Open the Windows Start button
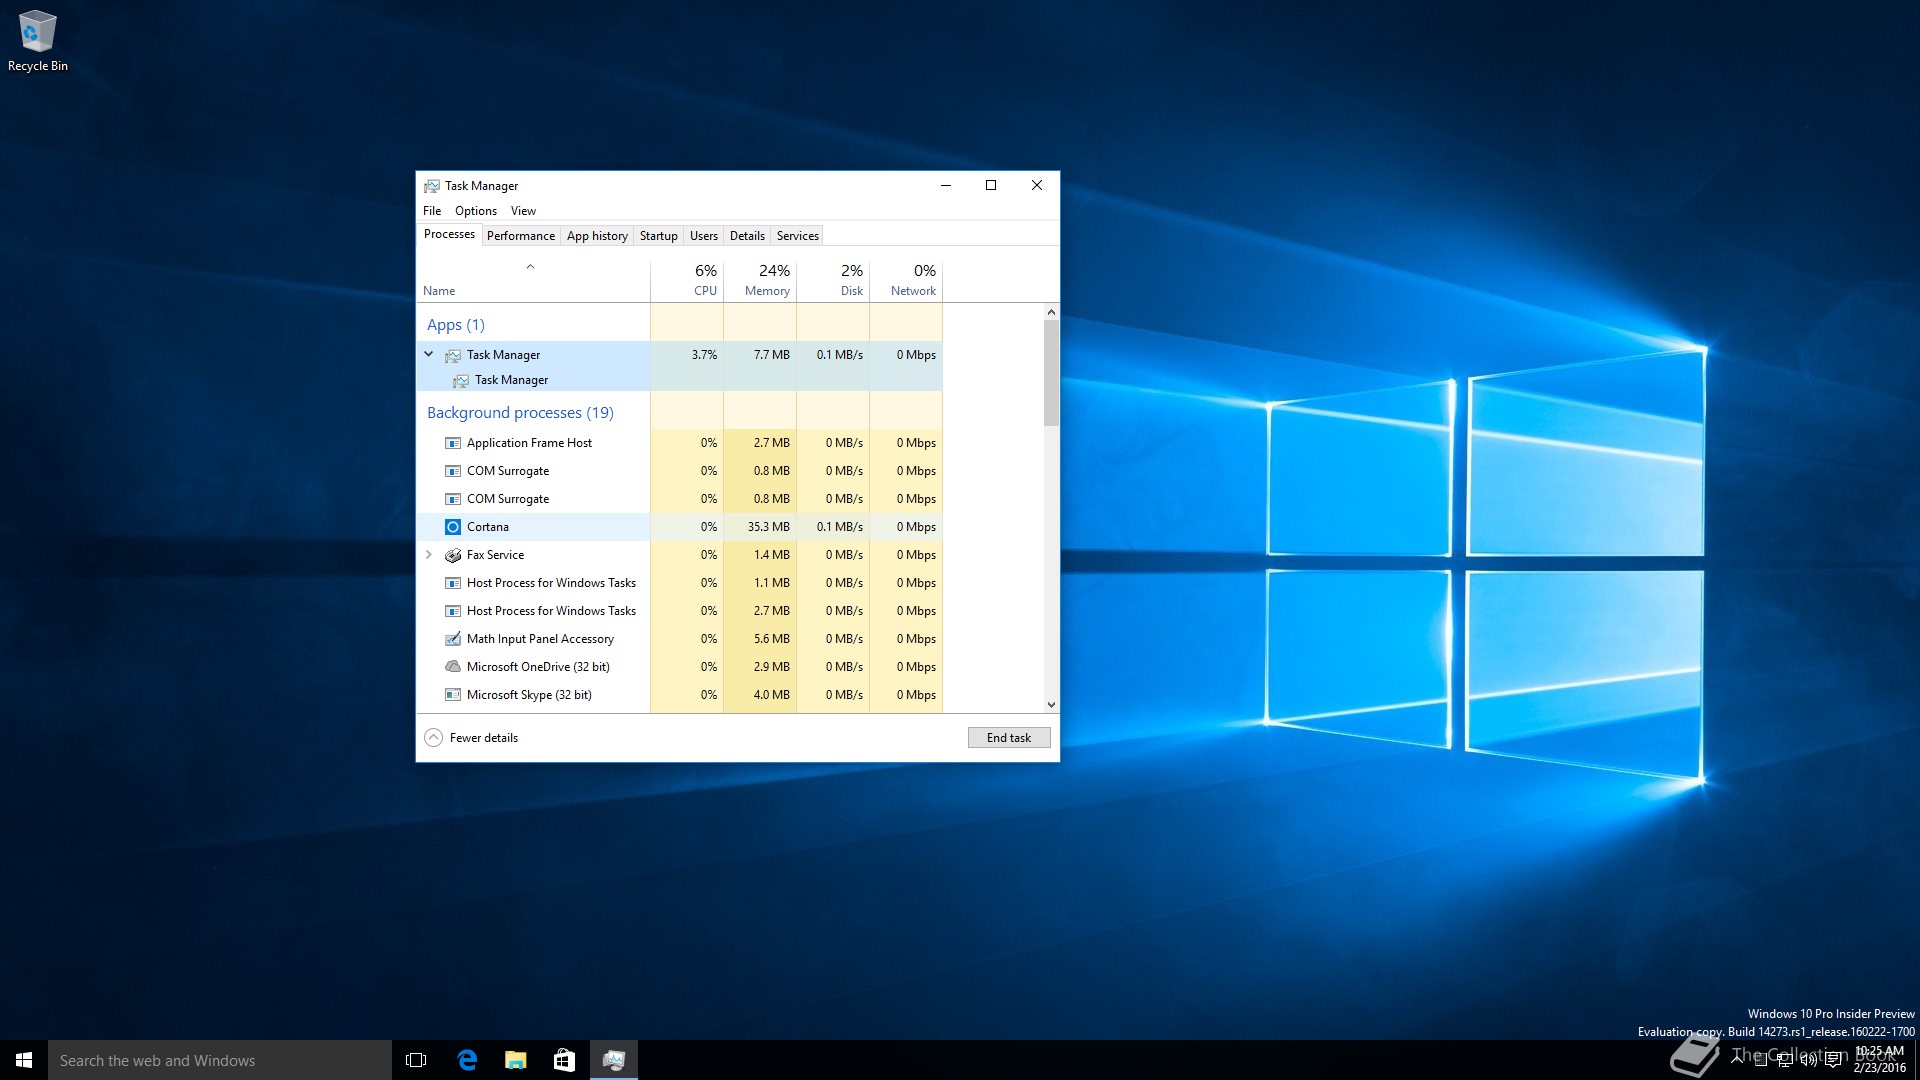This screenshot has width=1920, height=1080. click(x=24, y=1060)
